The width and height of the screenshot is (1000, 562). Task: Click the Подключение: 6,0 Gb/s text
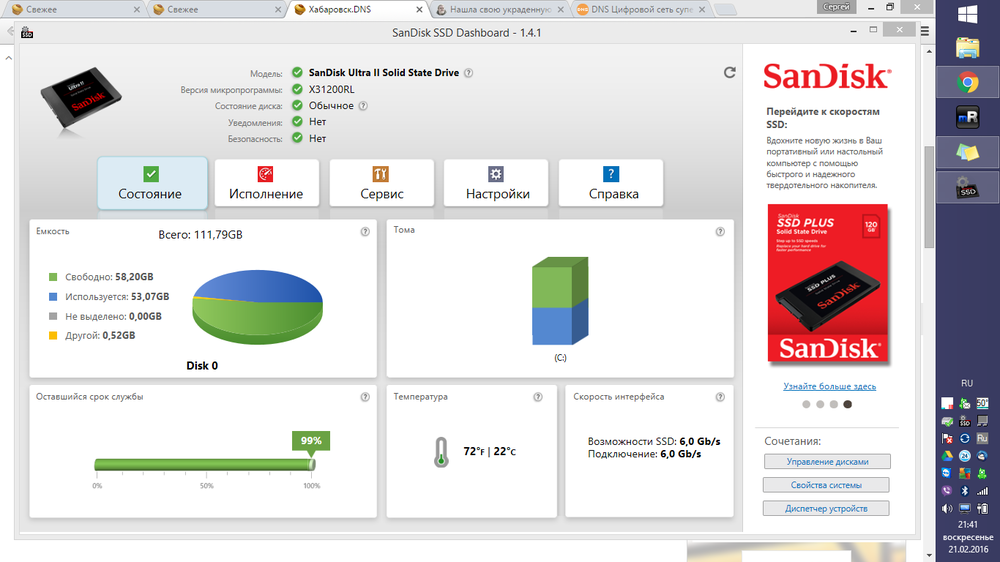coord(644,454)
